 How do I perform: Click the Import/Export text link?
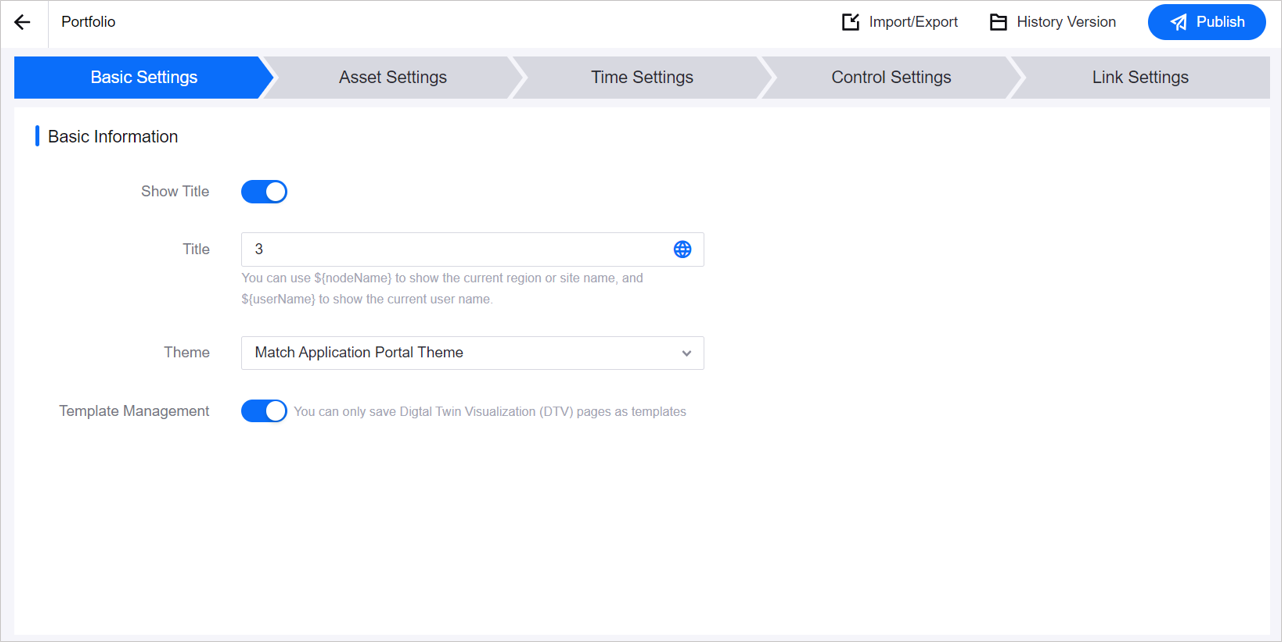913,22
